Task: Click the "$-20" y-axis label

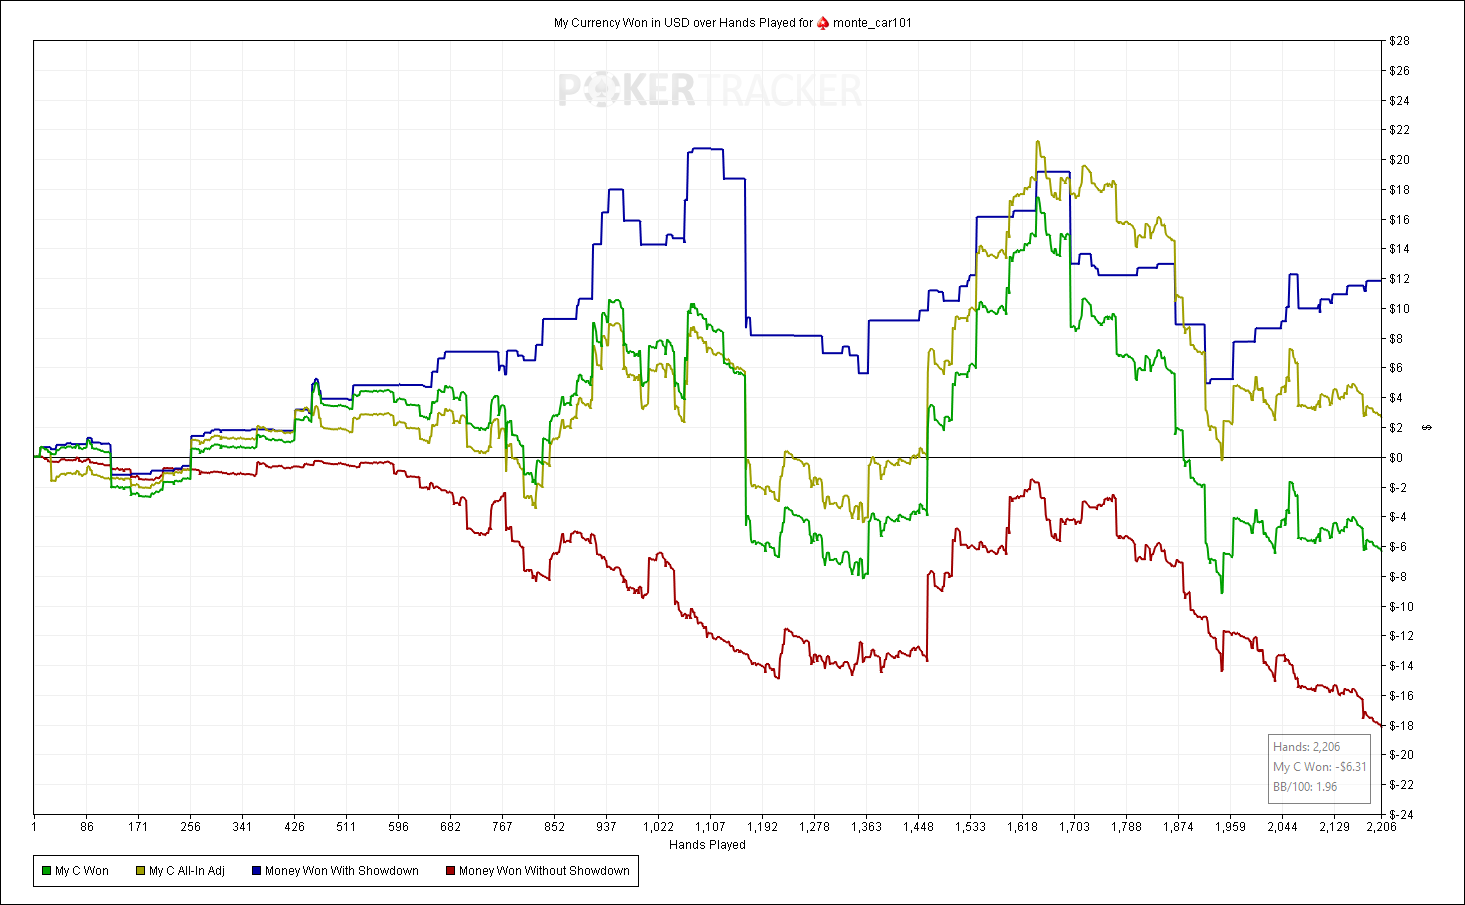Action: [x=1401, y=755]
